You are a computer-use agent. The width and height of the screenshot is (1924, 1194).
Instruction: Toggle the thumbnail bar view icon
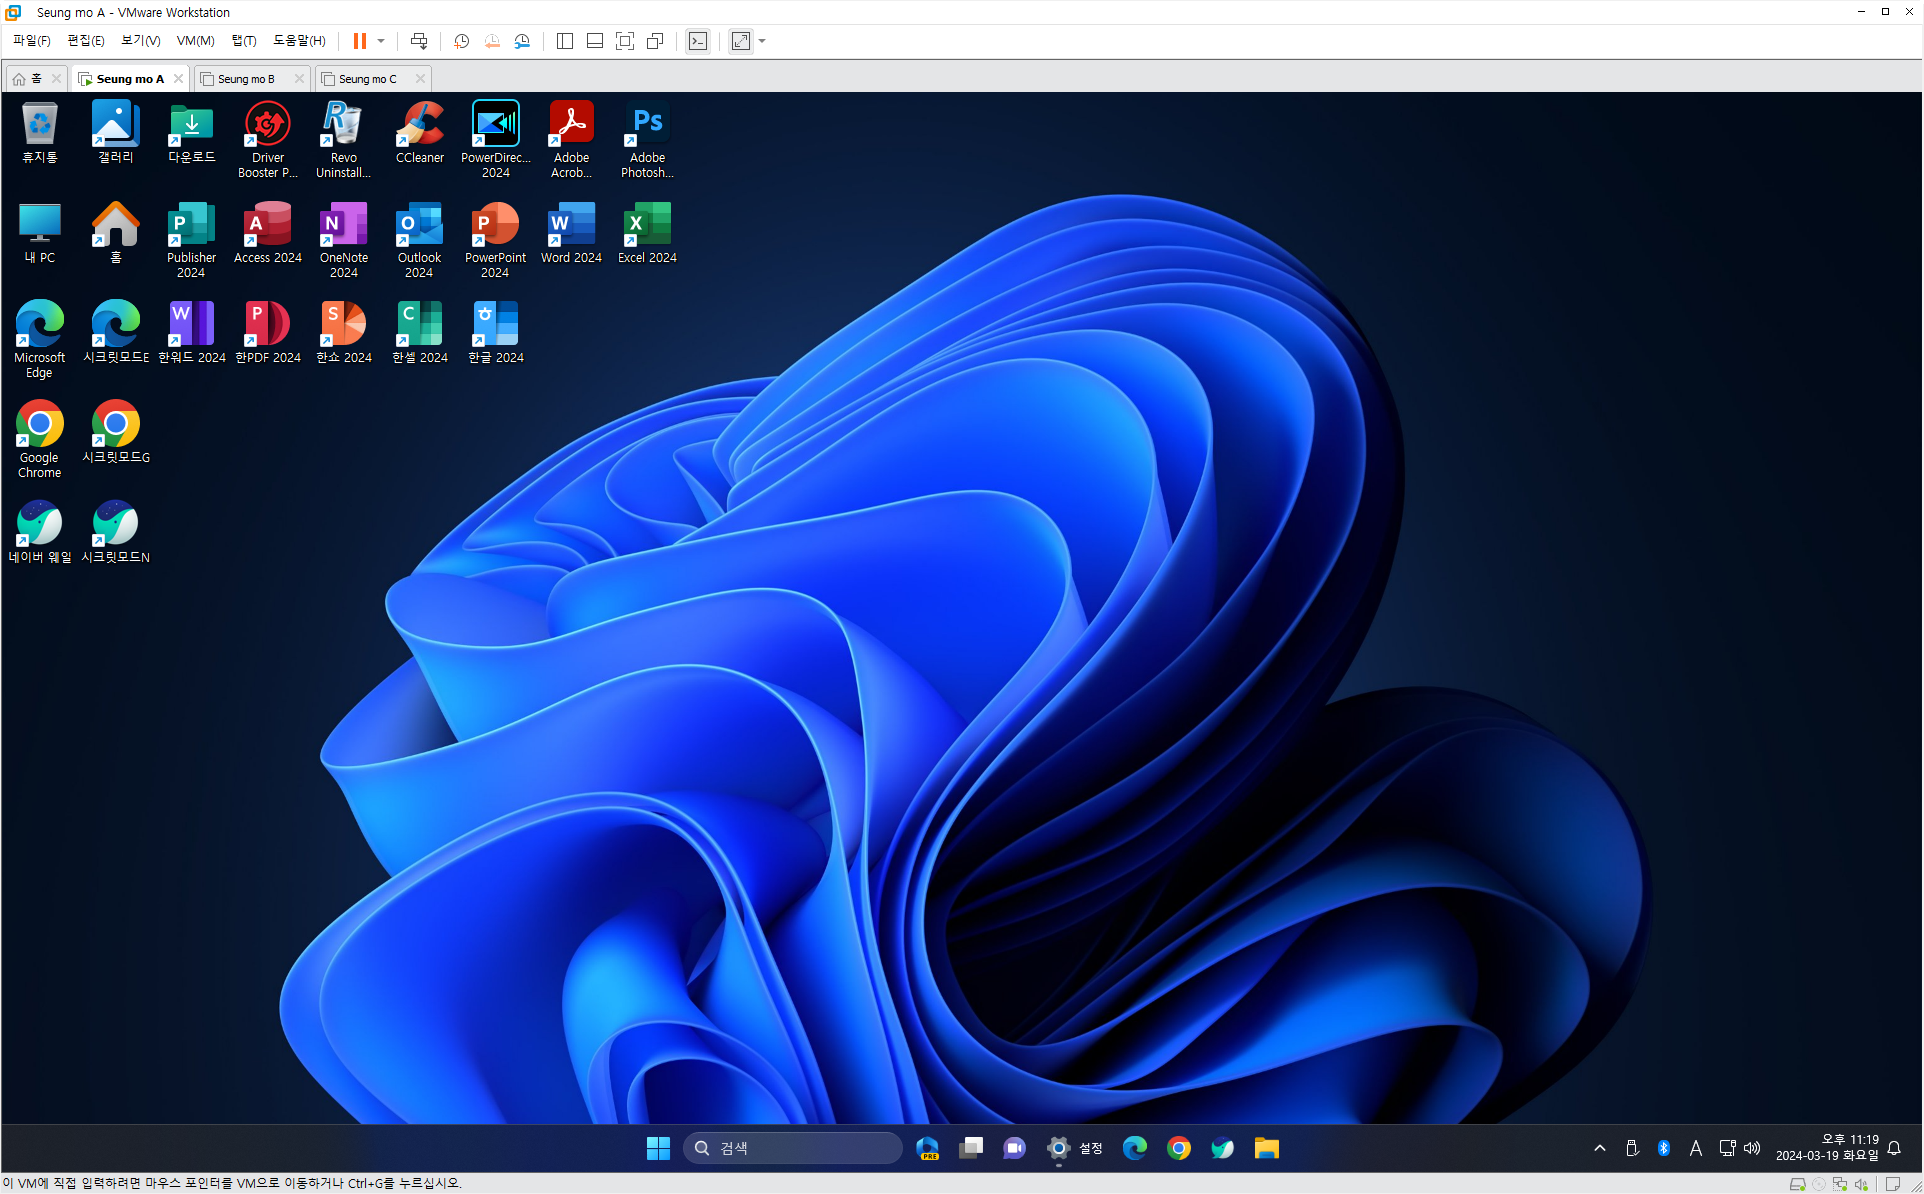coord(594,41)
